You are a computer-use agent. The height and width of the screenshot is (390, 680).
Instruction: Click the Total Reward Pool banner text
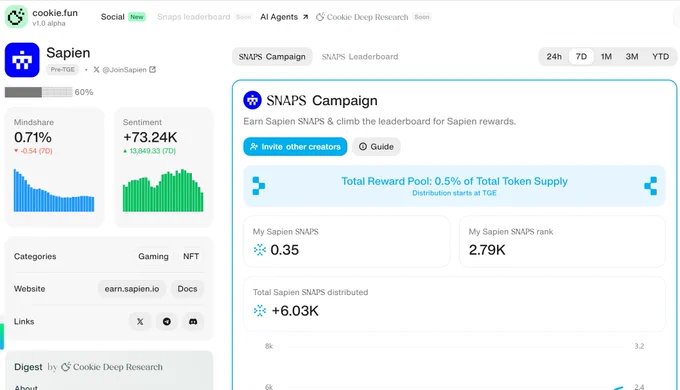(x=454, y=181)
